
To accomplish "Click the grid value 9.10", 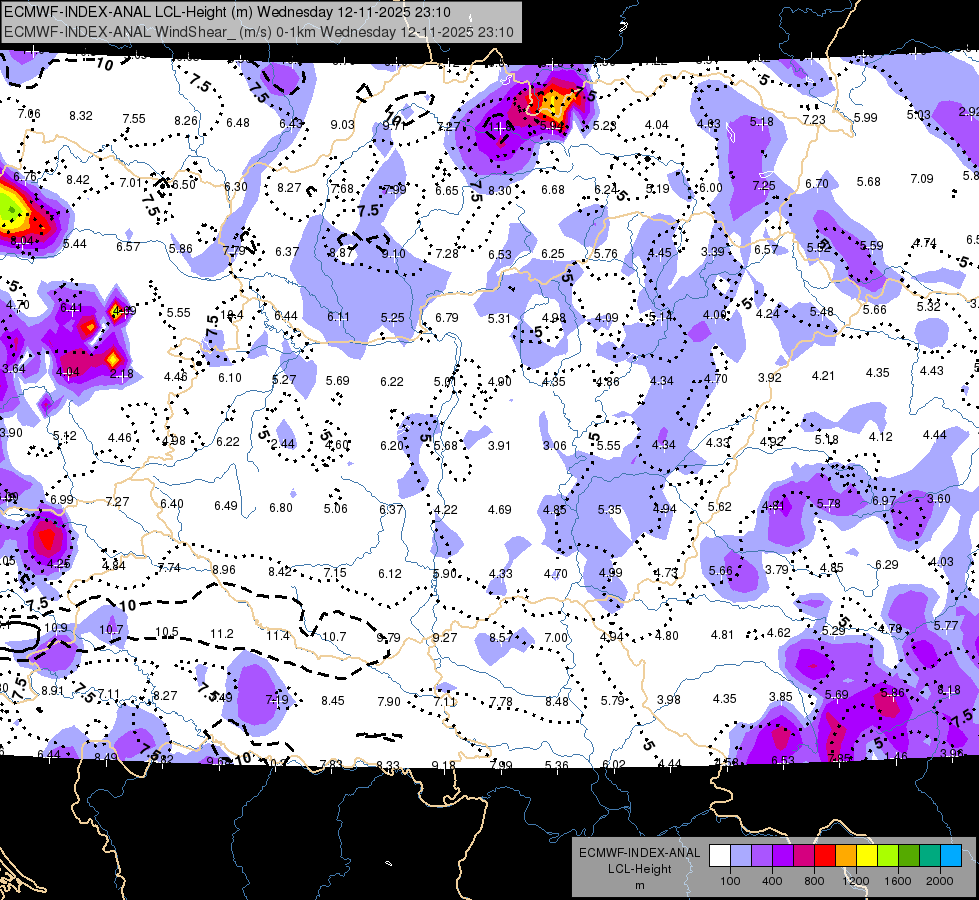I will point(393,253).
